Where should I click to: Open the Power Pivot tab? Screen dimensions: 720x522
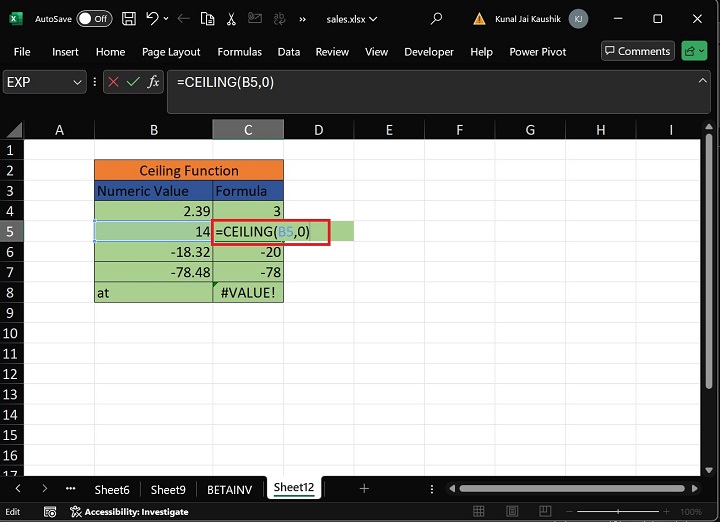pos(538,52)
